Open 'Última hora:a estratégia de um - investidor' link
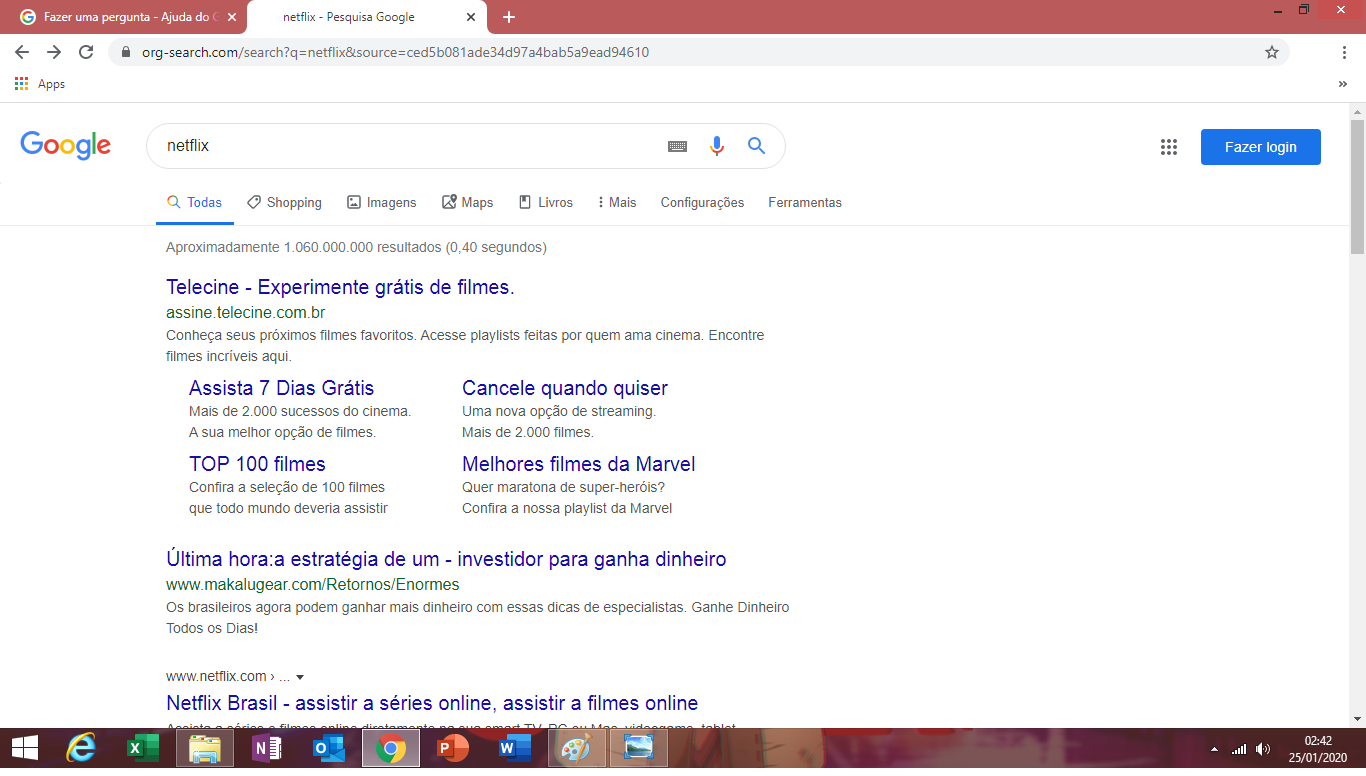The height and width of the screenshot is (776, 1366). point(446,559)
